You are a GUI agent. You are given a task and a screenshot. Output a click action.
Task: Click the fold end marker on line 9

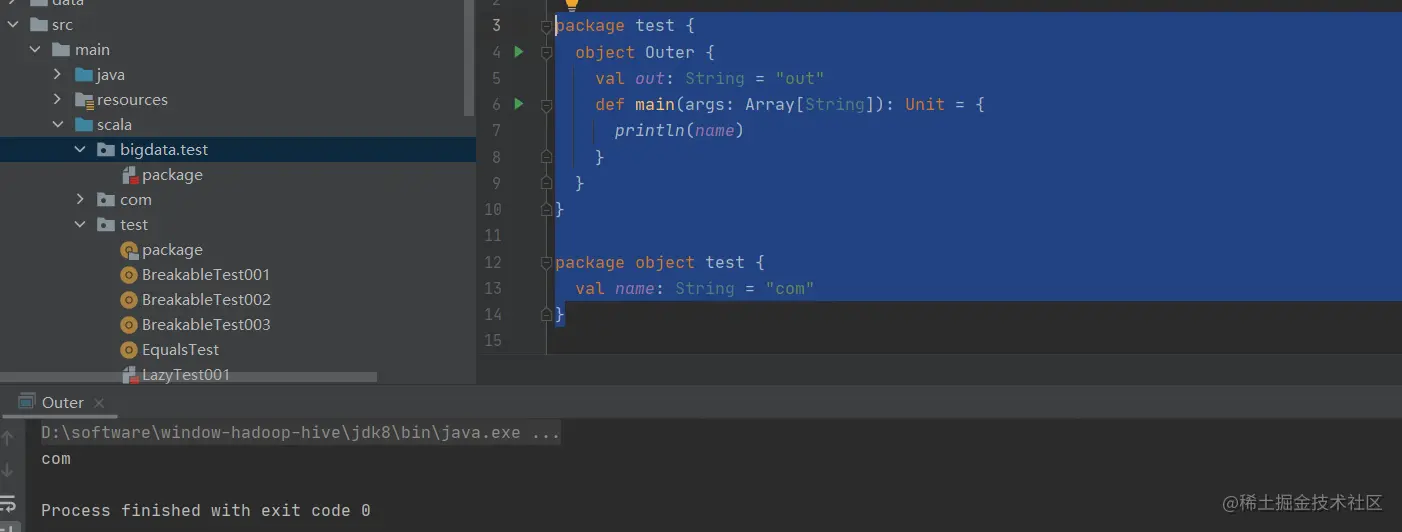[x=547, y=183]
